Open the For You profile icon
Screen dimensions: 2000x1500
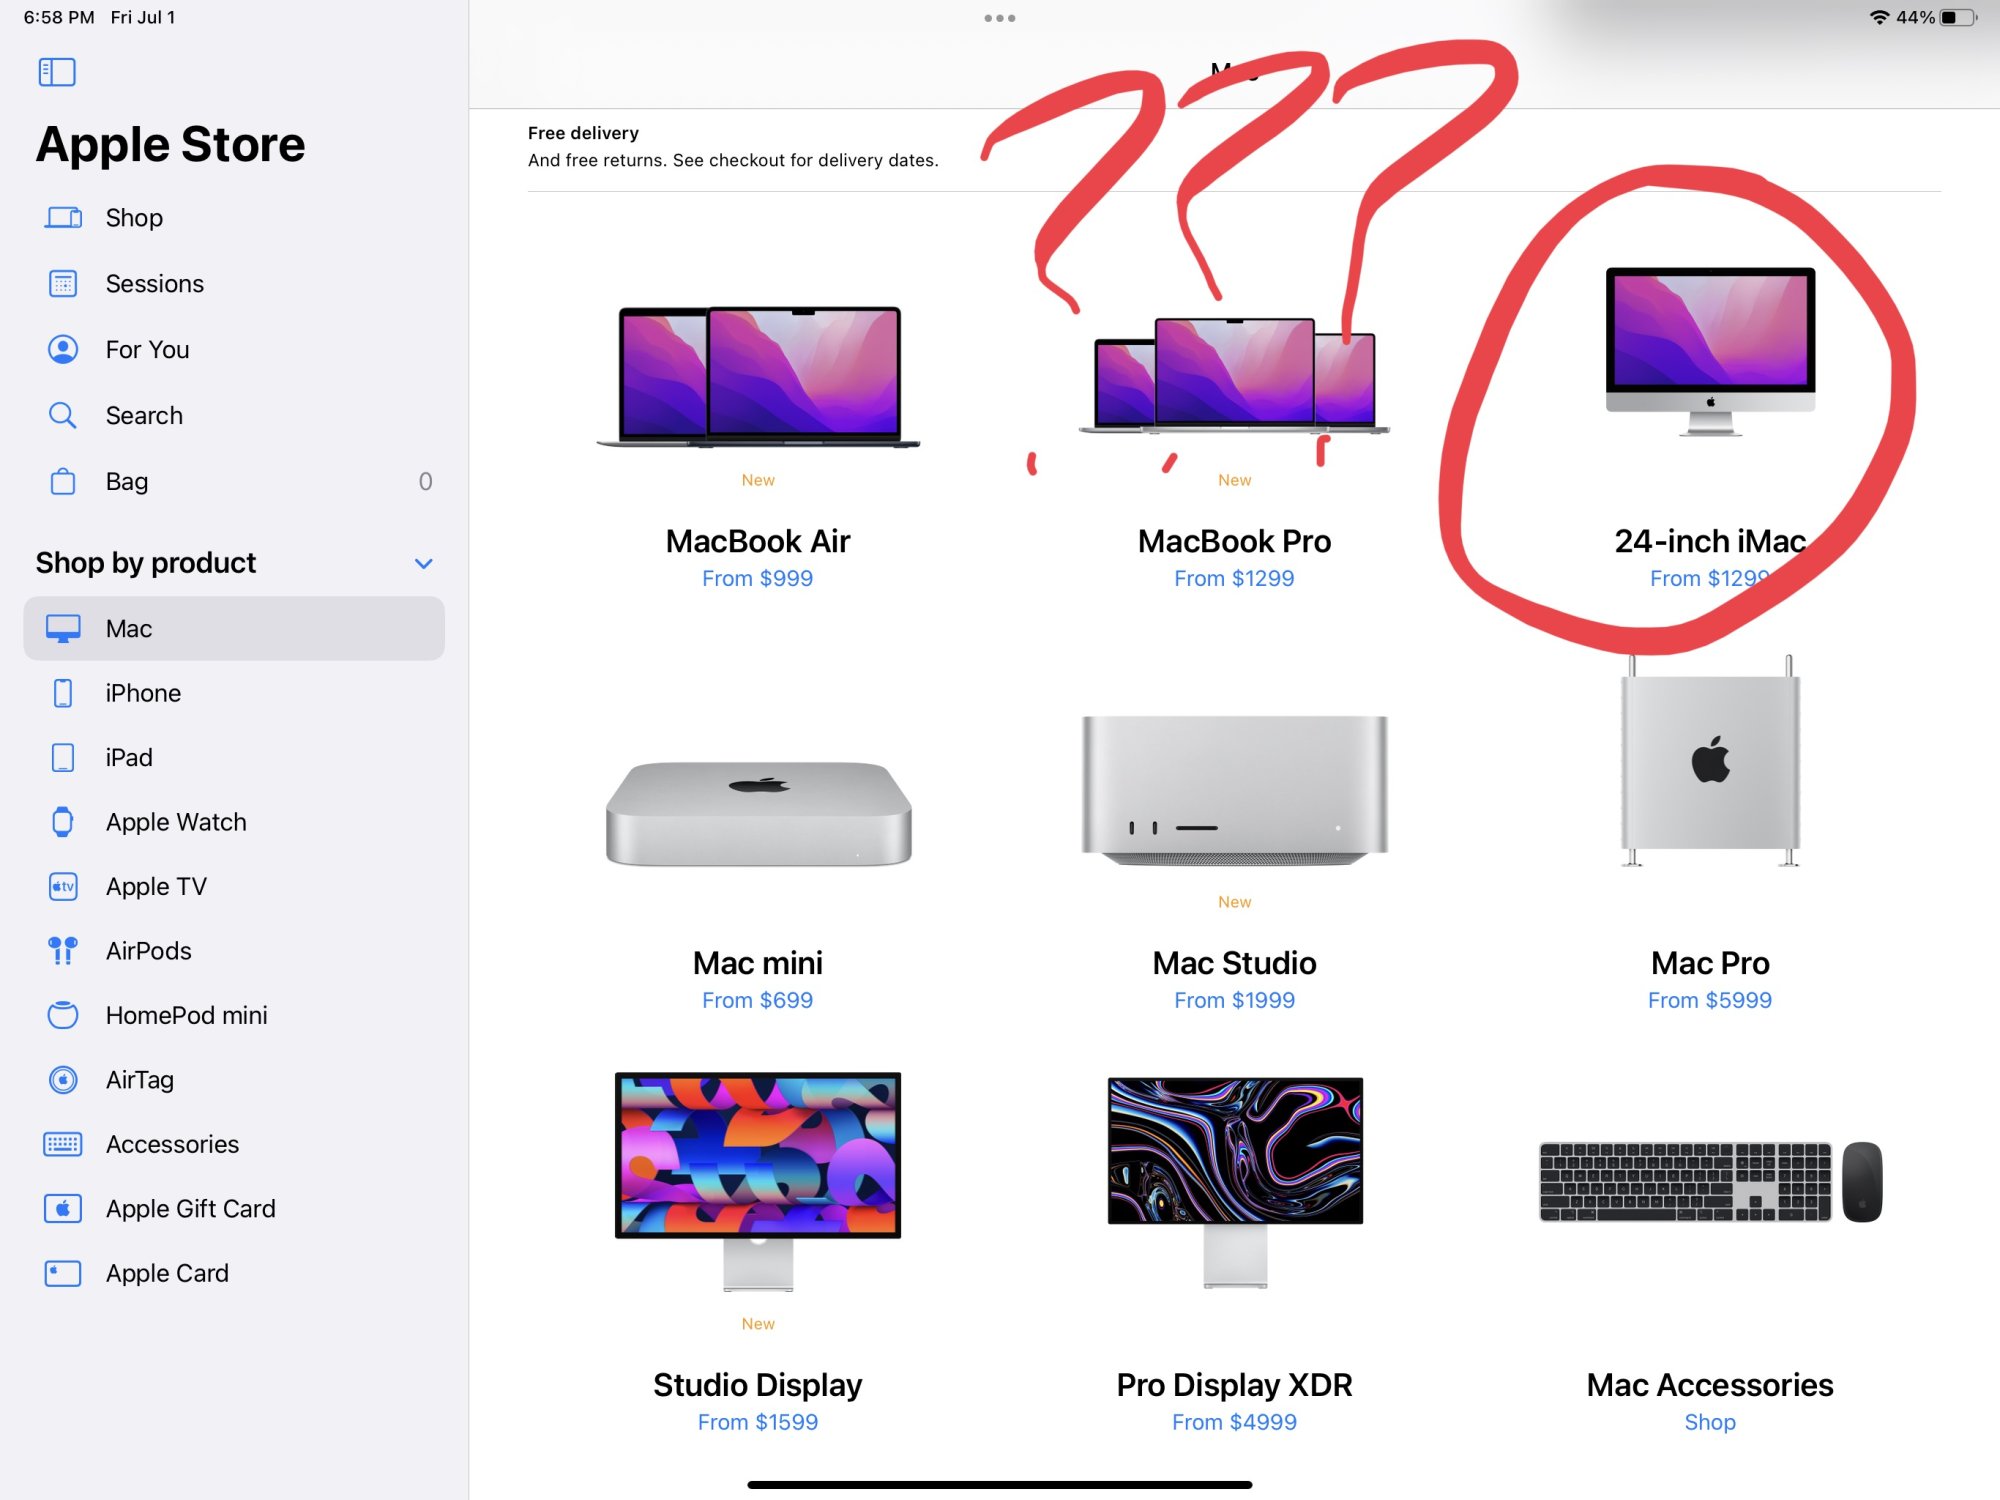coord(63,350)
